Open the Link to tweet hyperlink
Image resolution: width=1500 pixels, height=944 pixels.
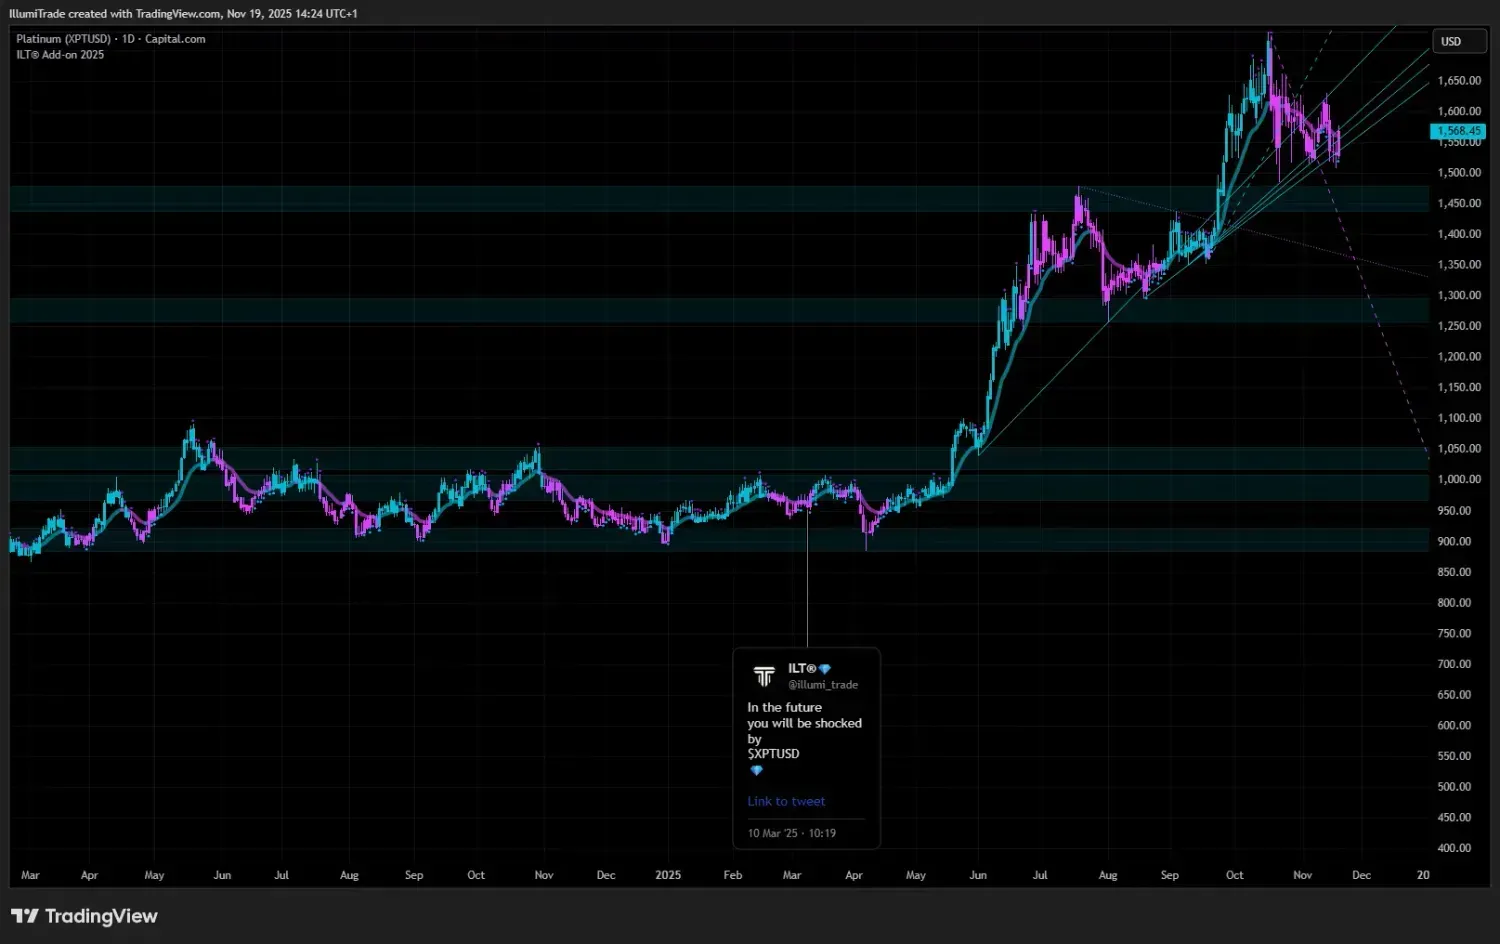click(x=786, y=801)
